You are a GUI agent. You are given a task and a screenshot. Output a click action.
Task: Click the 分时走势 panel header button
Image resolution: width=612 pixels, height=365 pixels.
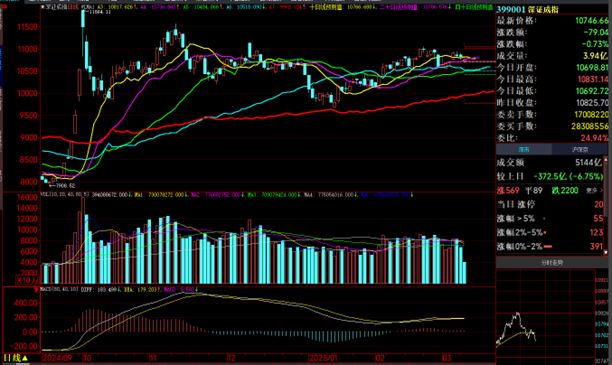click(552, 263)
